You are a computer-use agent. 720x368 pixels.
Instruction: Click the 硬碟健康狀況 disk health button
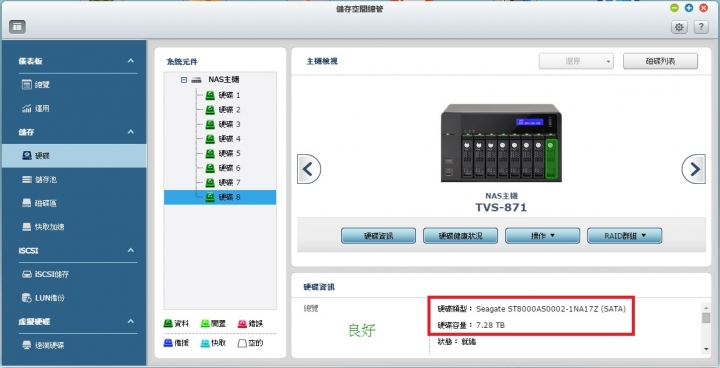(x=460, y=236)
